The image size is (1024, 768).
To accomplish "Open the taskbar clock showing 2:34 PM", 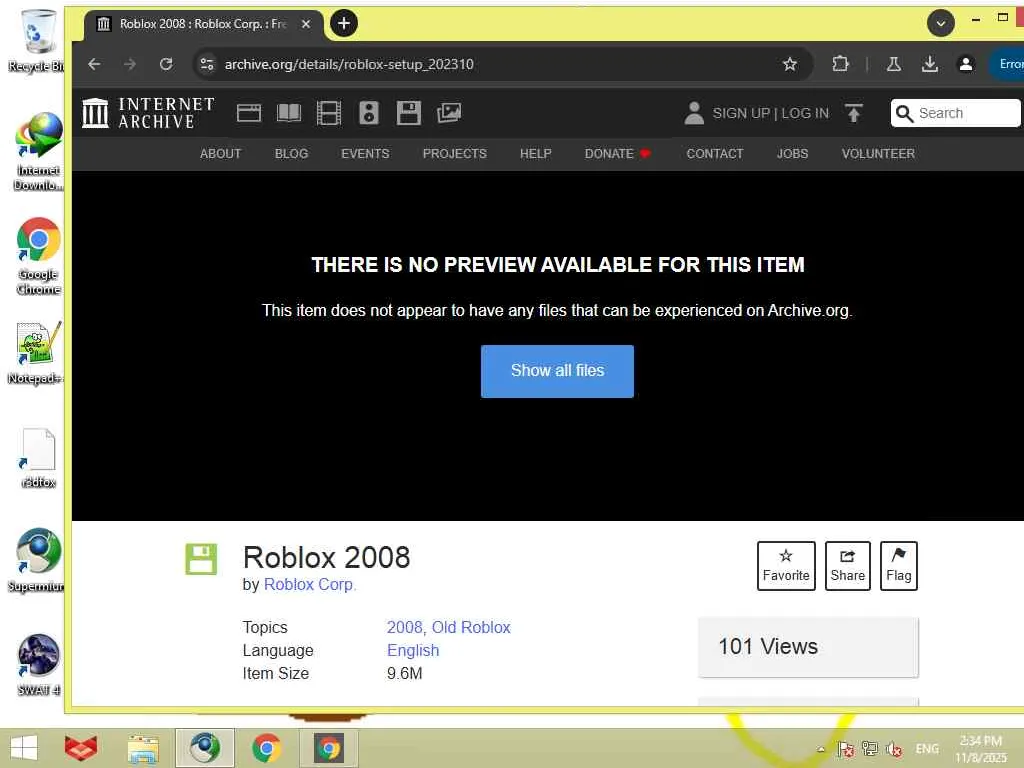I will [981, 749].
